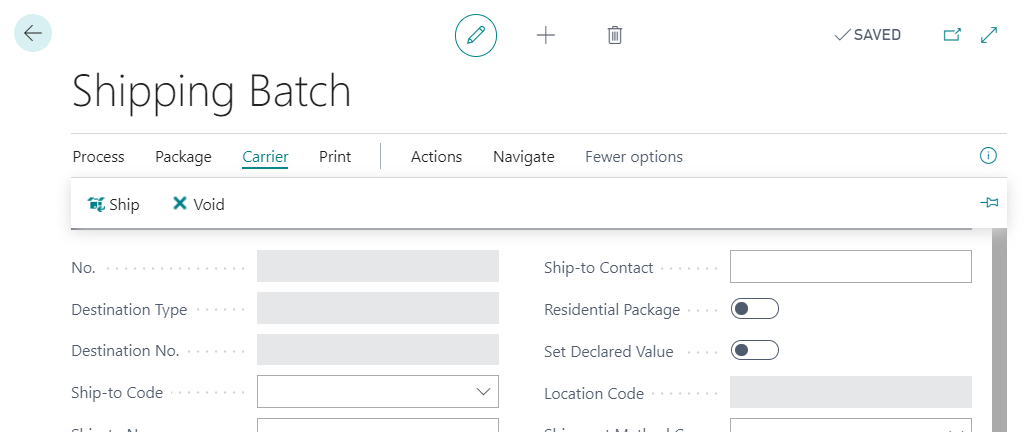The width and height of the screenshot is (1034, 432).
Task: Open the Package menu
Action: click(183, 157)
